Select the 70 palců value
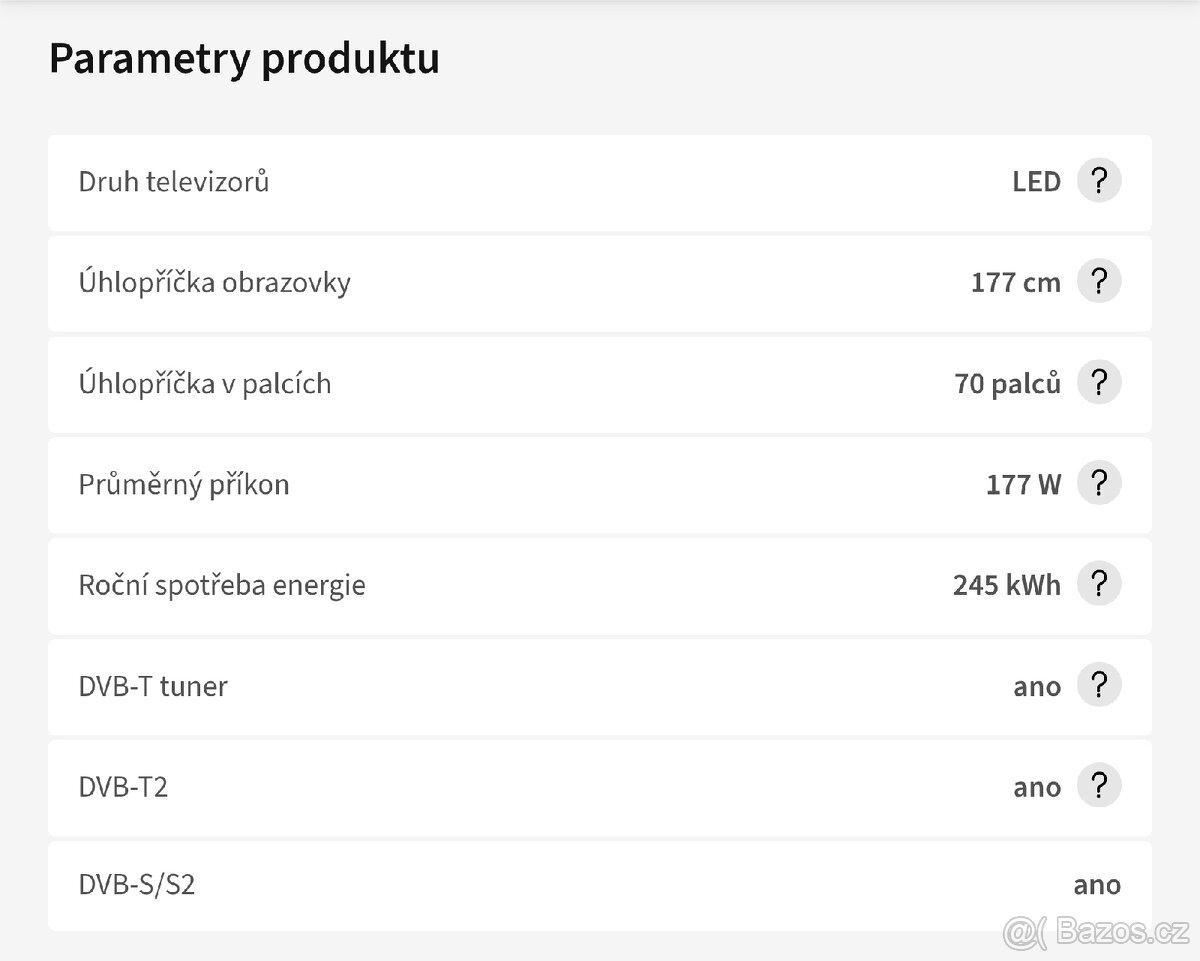The image size is (1200, 961). (x=1007, y=384)
